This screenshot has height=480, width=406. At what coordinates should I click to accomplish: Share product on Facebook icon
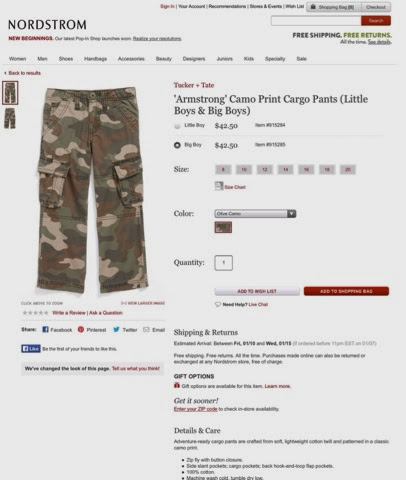coord(45,329)
